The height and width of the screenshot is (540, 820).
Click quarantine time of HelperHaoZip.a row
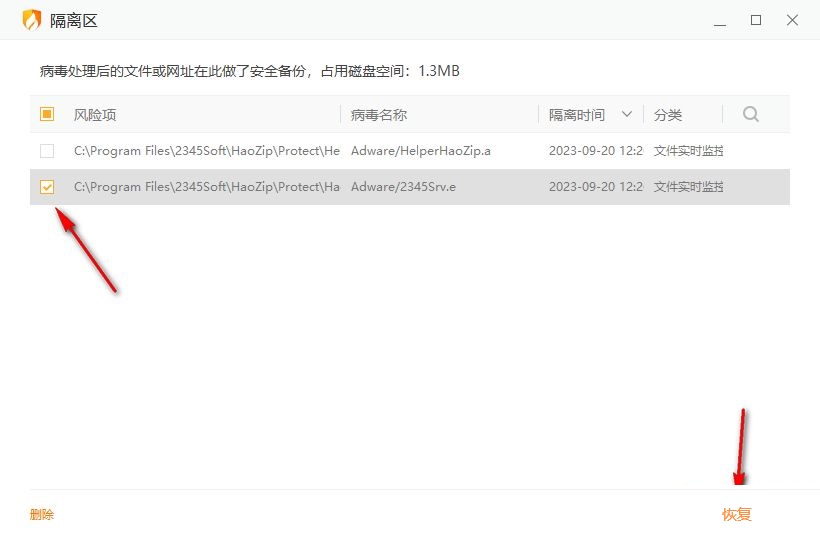point(596,151)
